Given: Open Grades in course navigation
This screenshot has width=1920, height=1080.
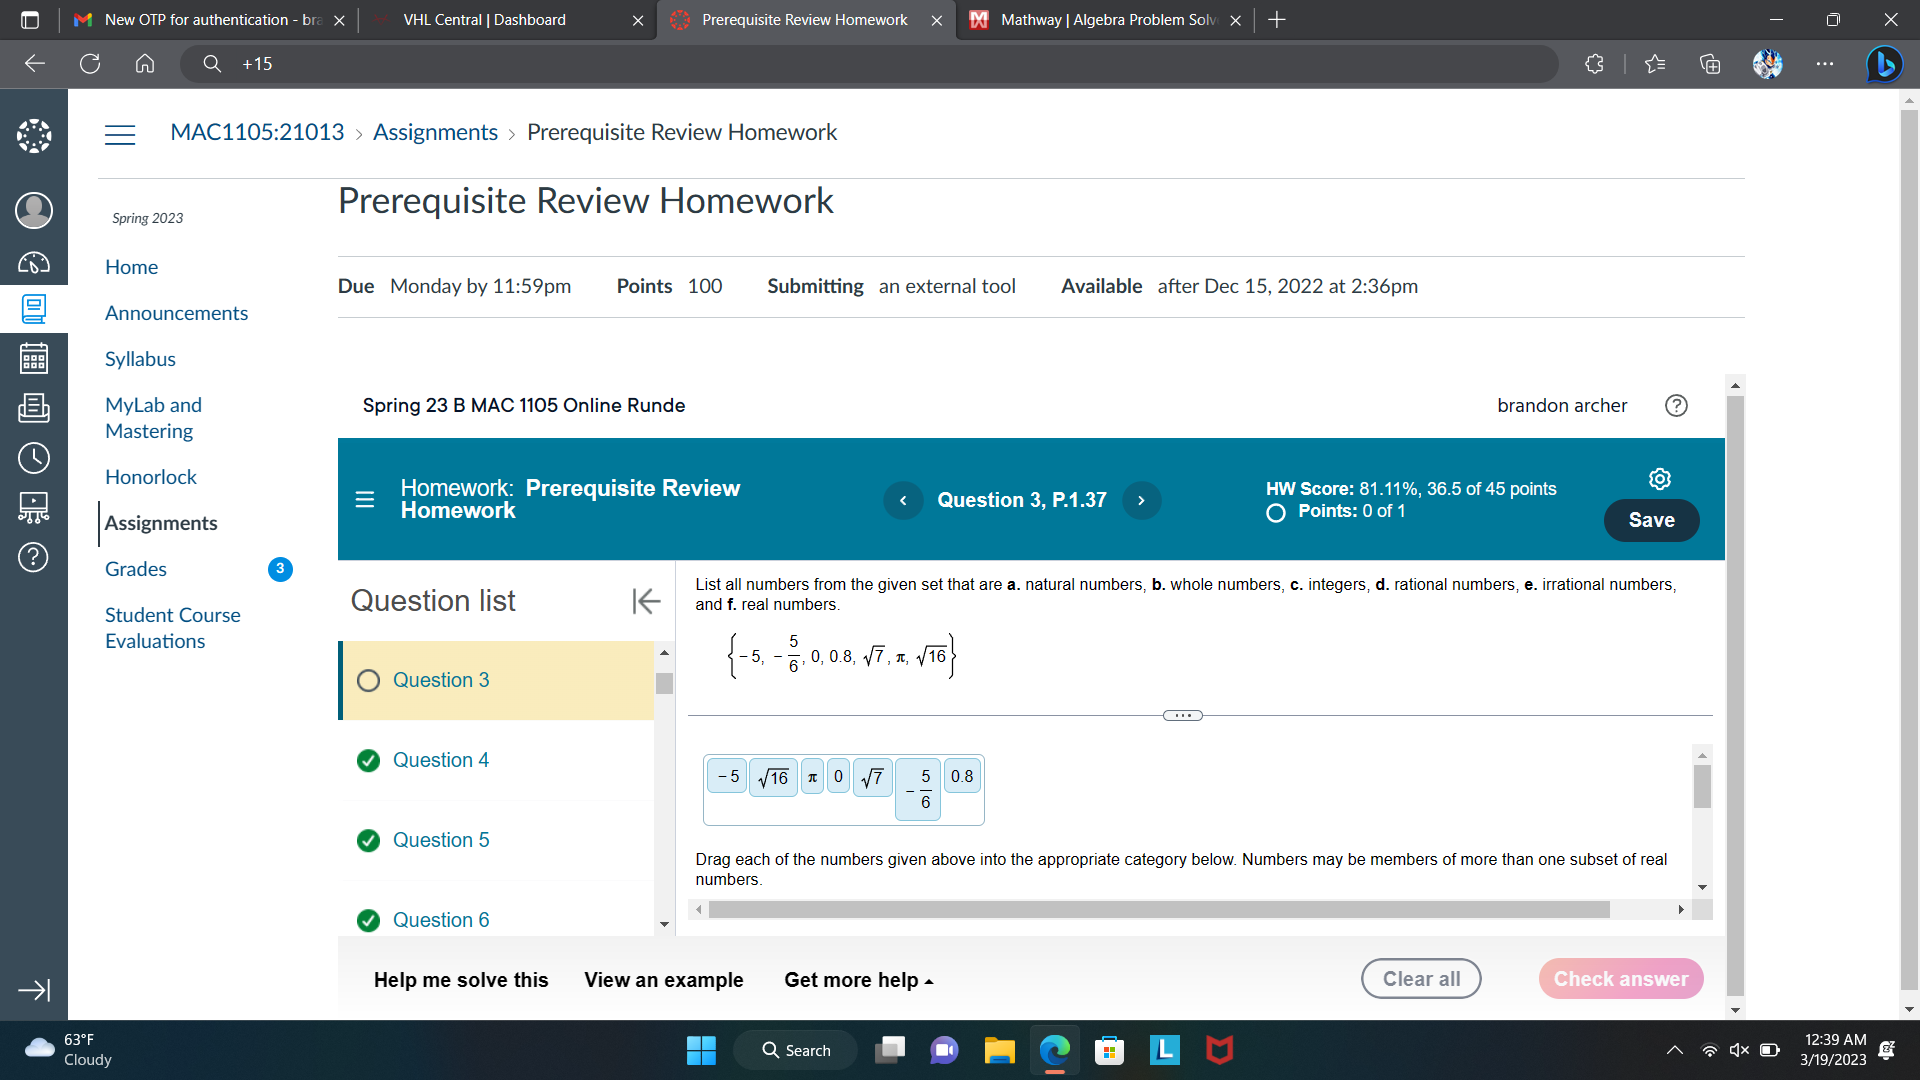Looking at the screenshot, I should tap(136, 569).
